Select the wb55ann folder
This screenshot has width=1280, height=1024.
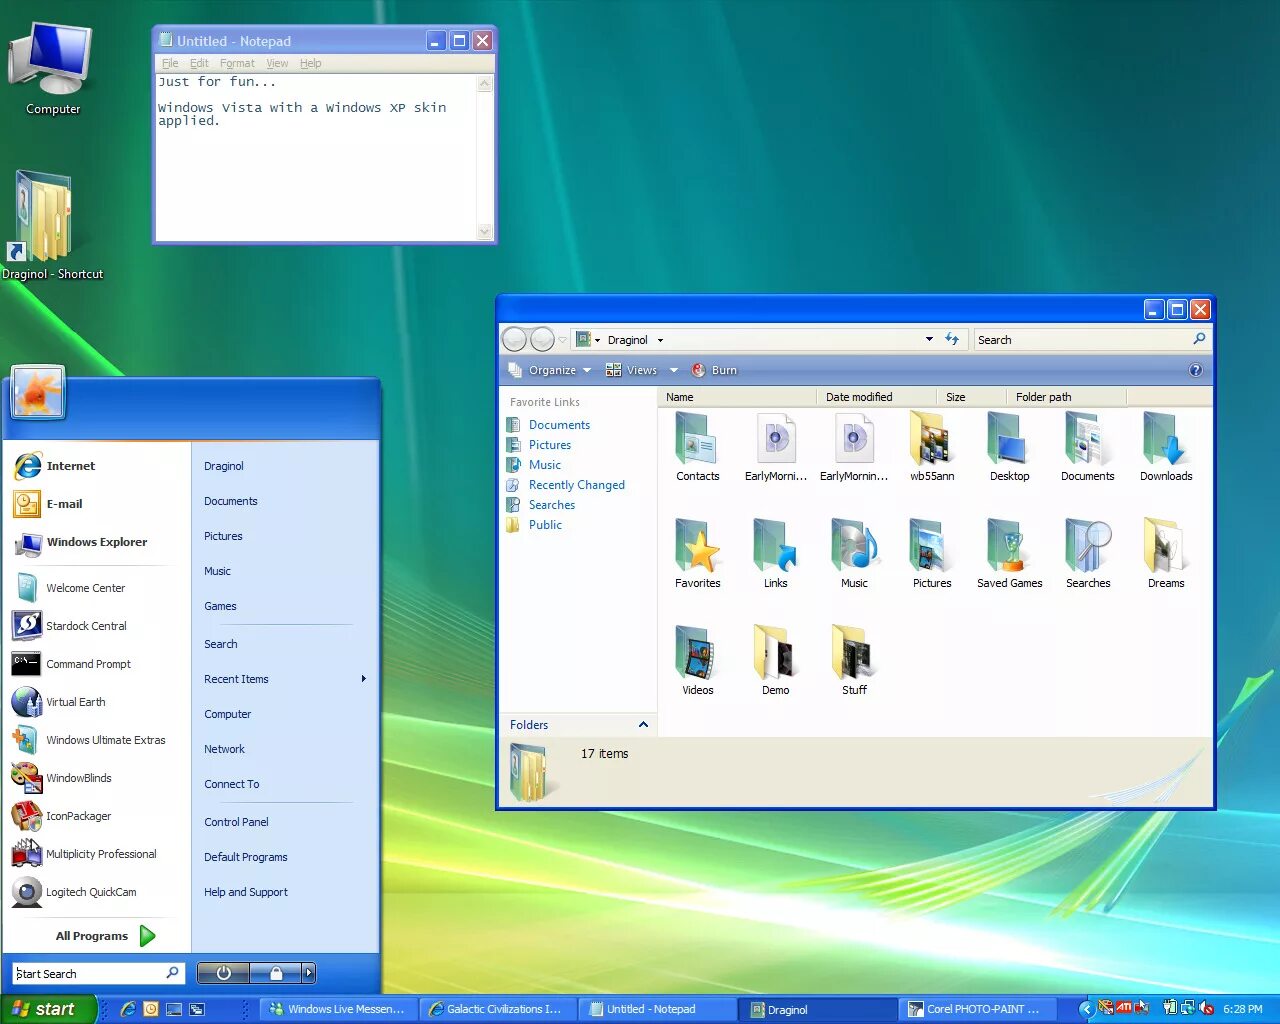(x=932, y=447)
